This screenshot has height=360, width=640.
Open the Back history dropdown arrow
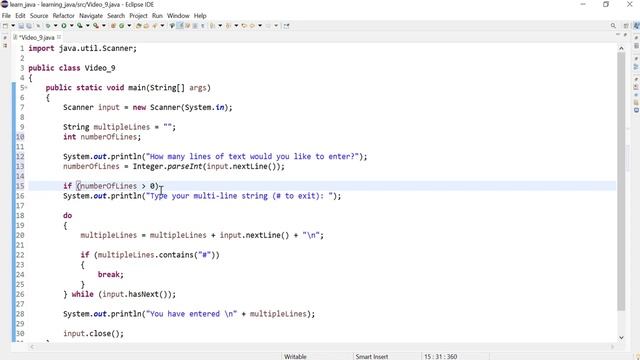(260, 26)
